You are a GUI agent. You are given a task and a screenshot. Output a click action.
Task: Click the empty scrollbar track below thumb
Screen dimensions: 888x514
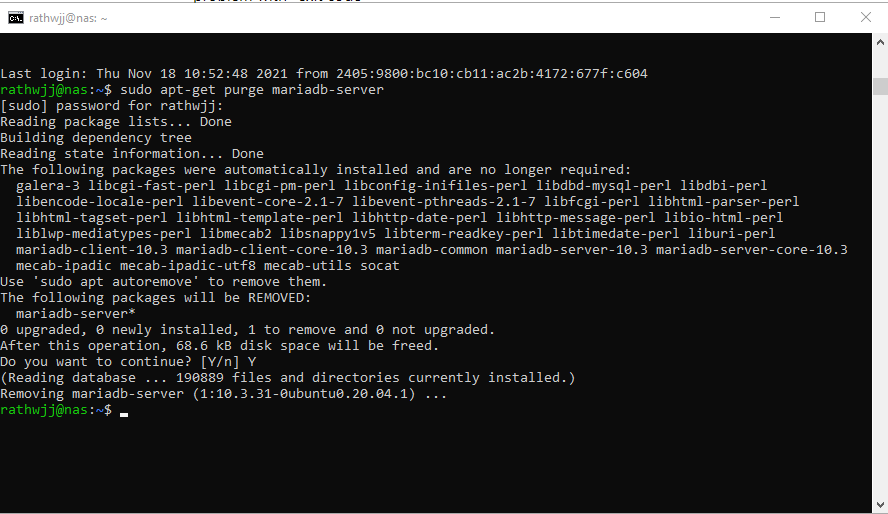(879, 300)
